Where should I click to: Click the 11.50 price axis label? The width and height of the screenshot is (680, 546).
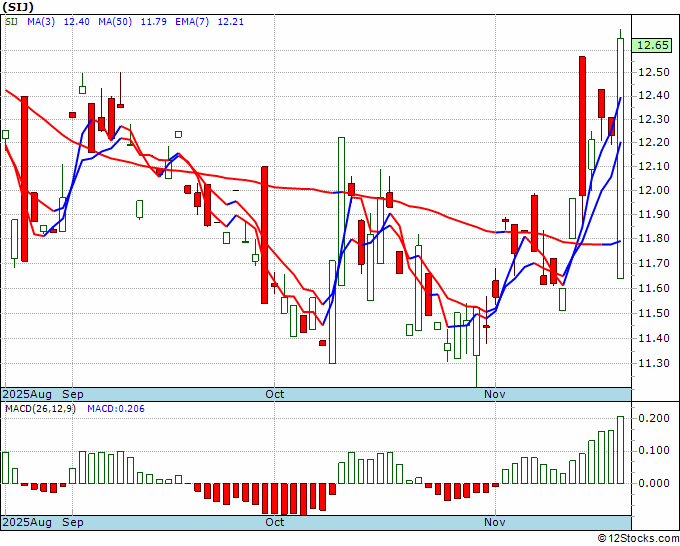(x=654, y=313)
